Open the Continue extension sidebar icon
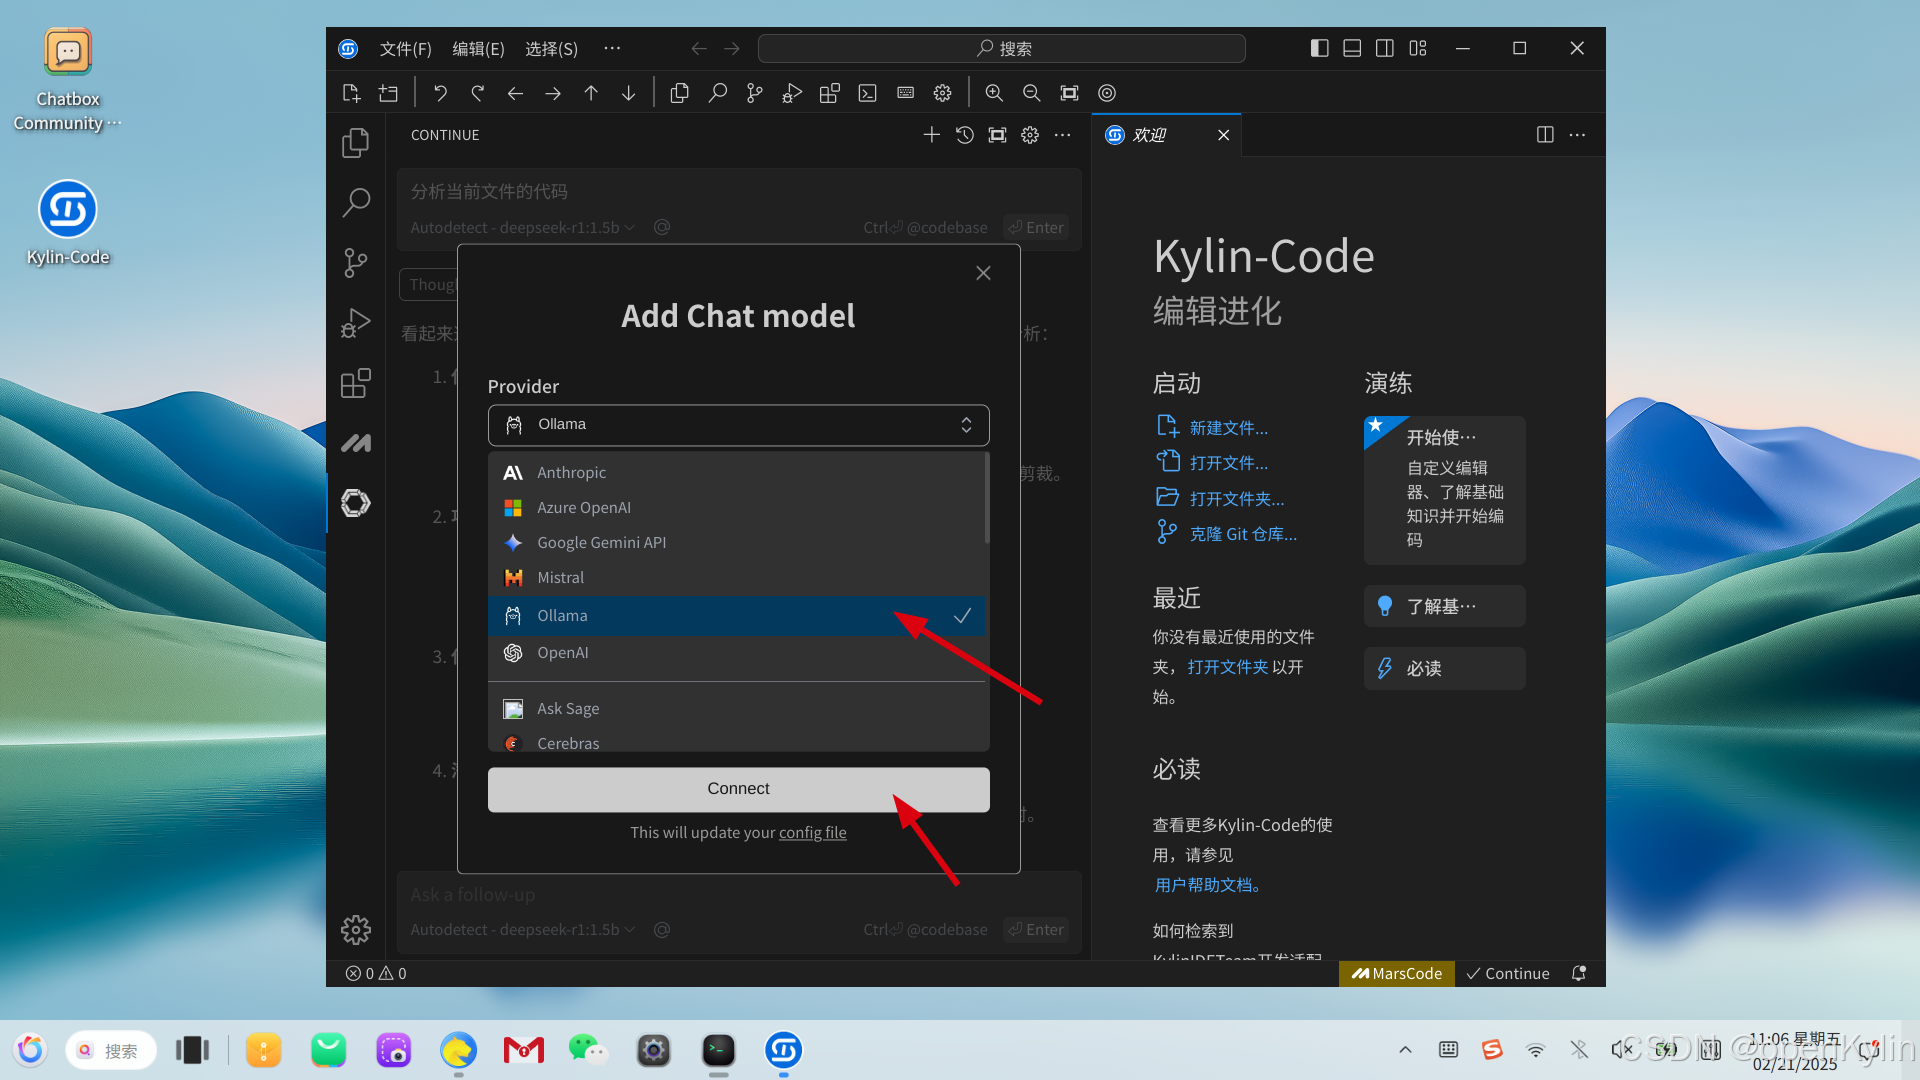 point(356,503)
